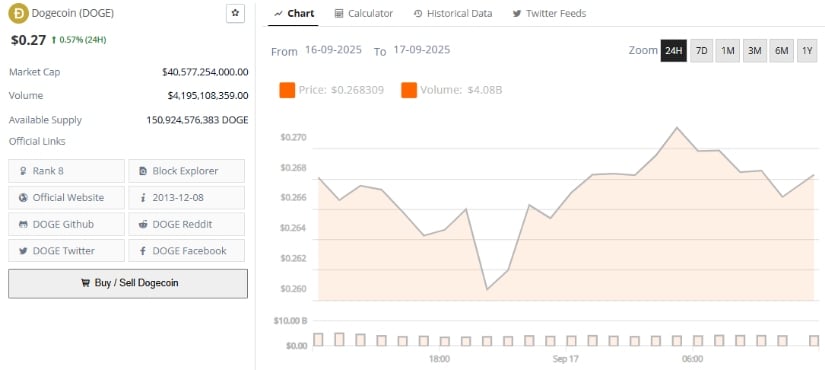Screen dimensions: 825x370
Task: Open the Chart tab
Action: click(295, 14)
